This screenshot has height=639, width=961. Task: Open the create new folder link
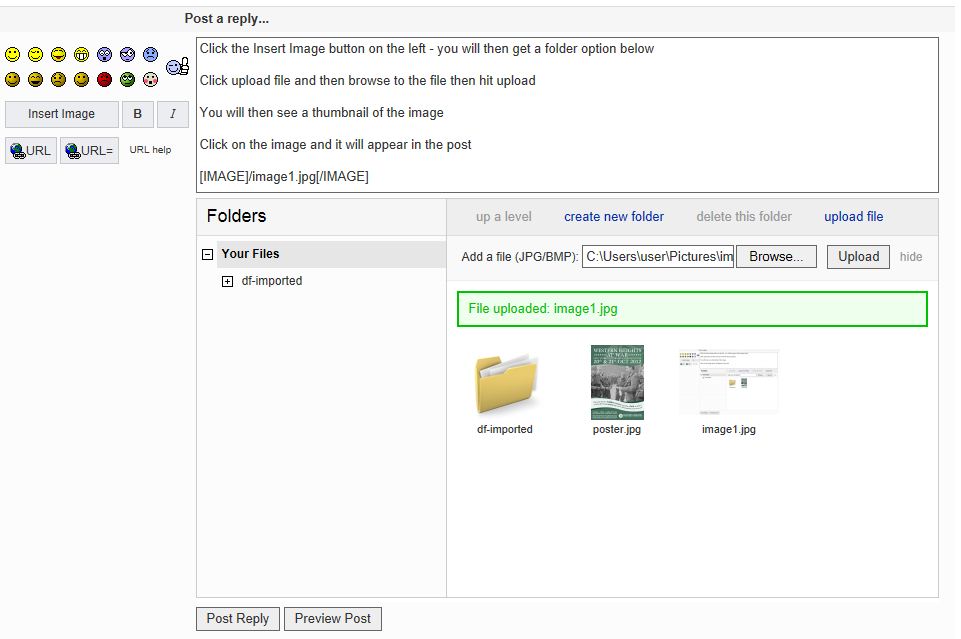tap(613, 217)
